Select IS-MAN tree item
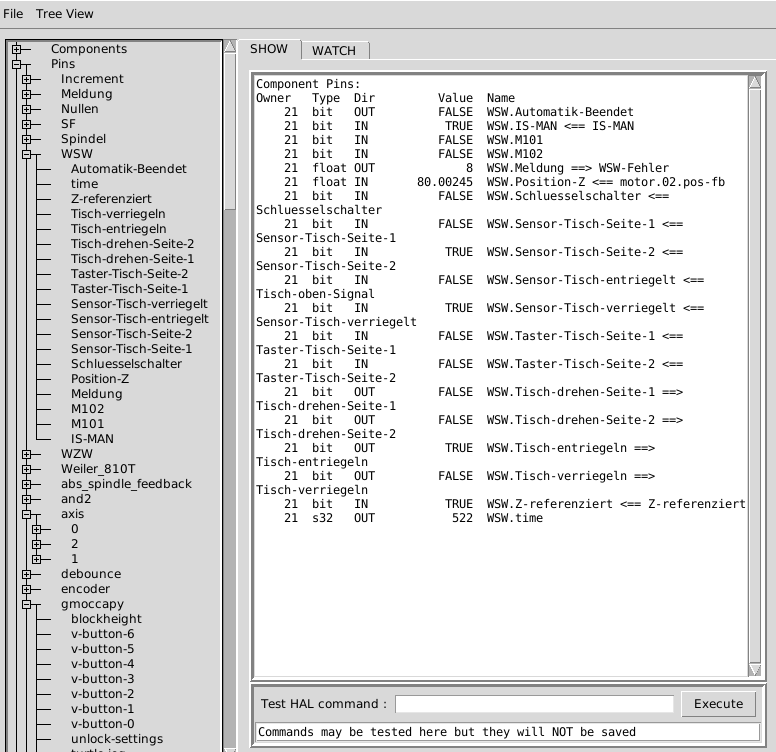 point(93,439)
